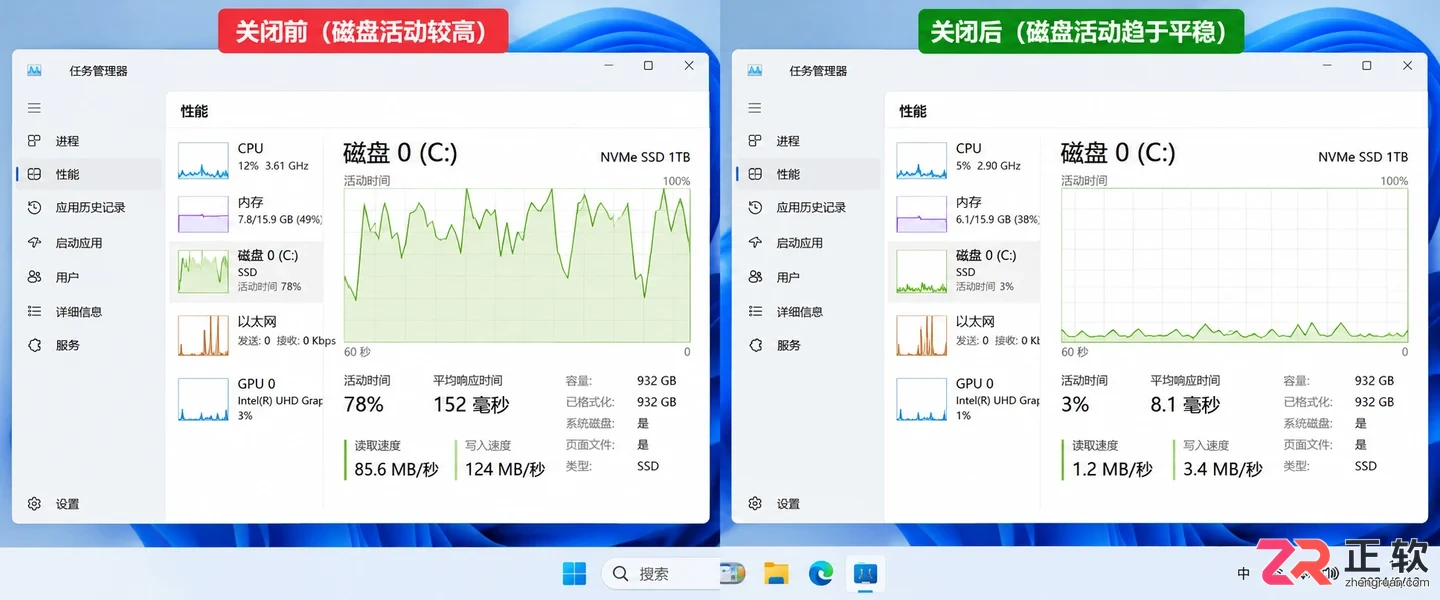Viewport: 1440px width, 600px height.
Task: Select 启动应用 label in 关闭后 window
Action: (800, 242)
